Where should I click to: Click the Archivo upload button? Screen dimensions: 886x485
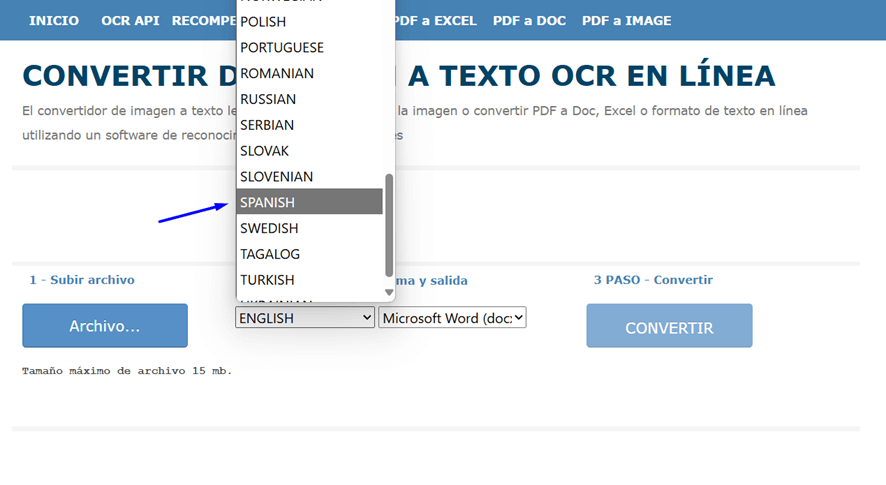[x=105, y=326]
